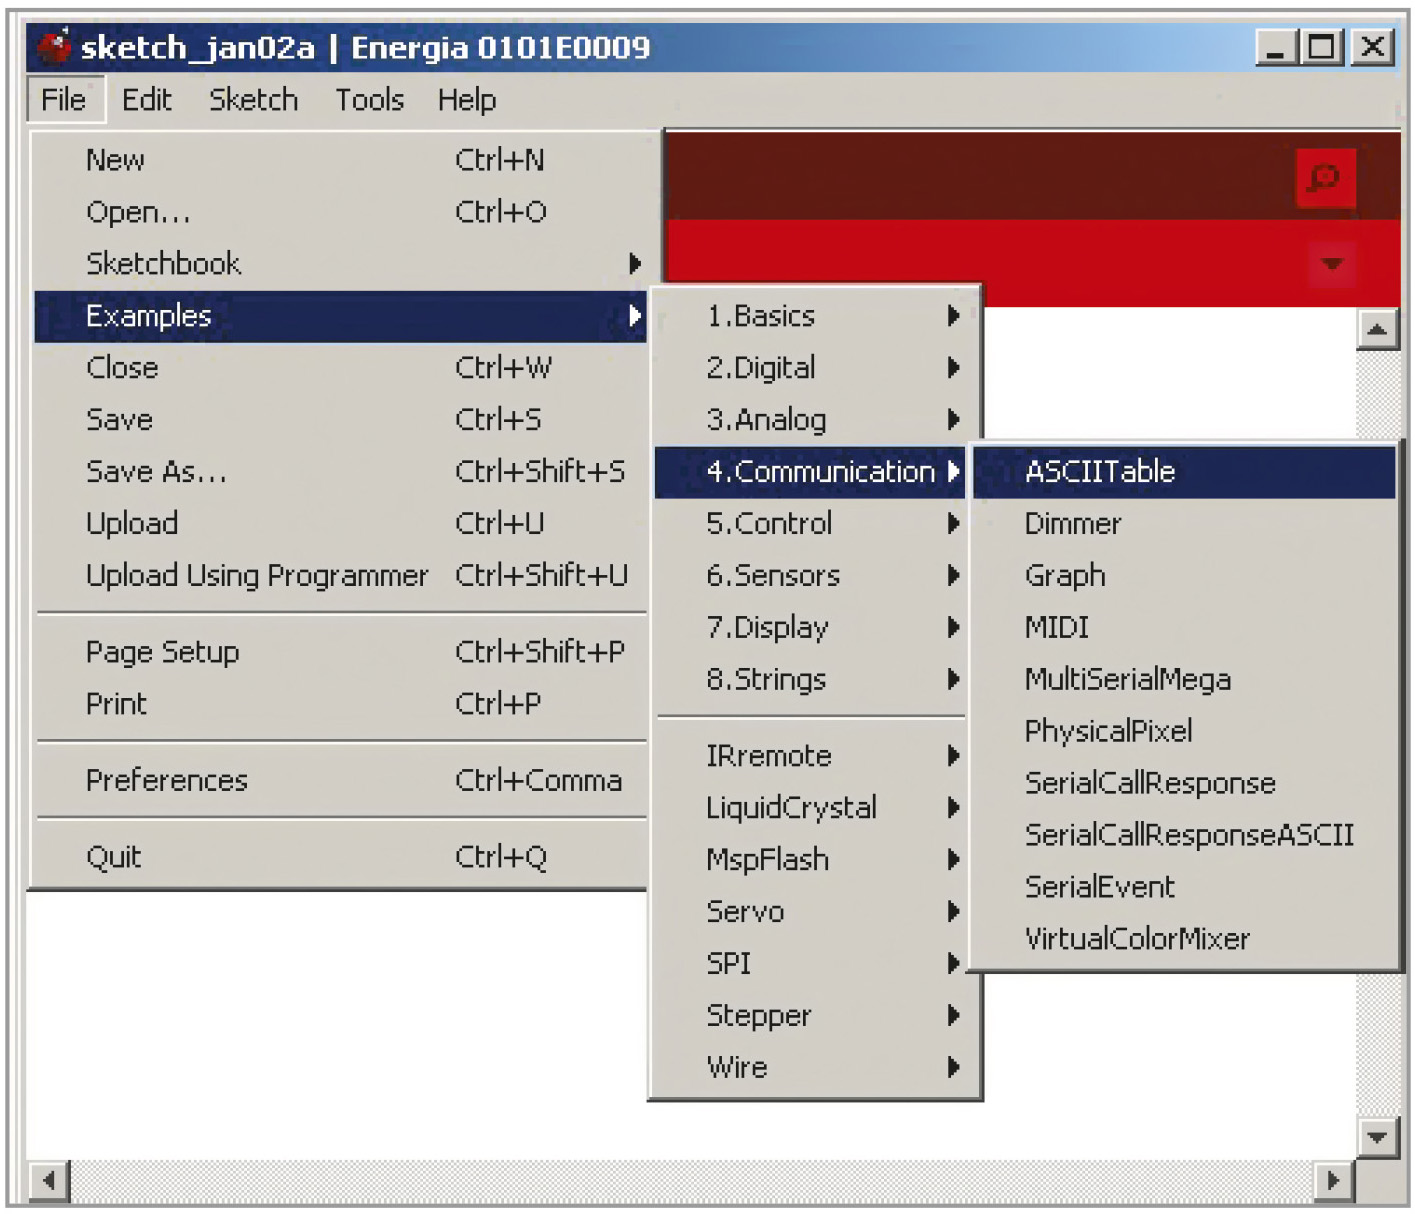Expand the SPI library examples
The width and height of the screenshot is (1415, 1214).
pyautogui.click(x=811, y=964)
